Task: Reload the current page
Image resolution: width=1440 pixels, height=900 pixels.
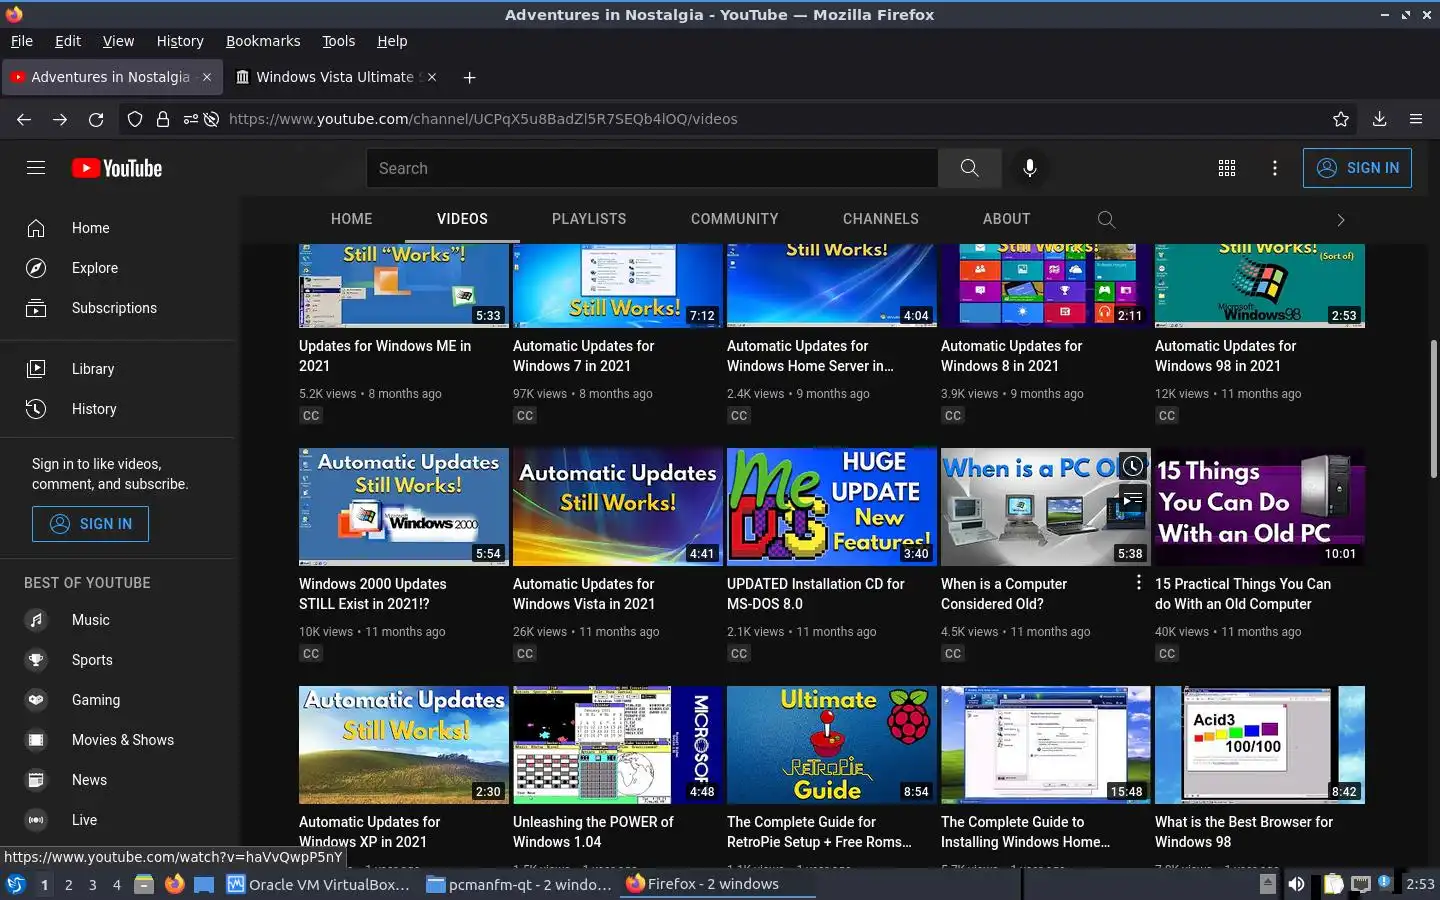Action: tap(96, 119)
